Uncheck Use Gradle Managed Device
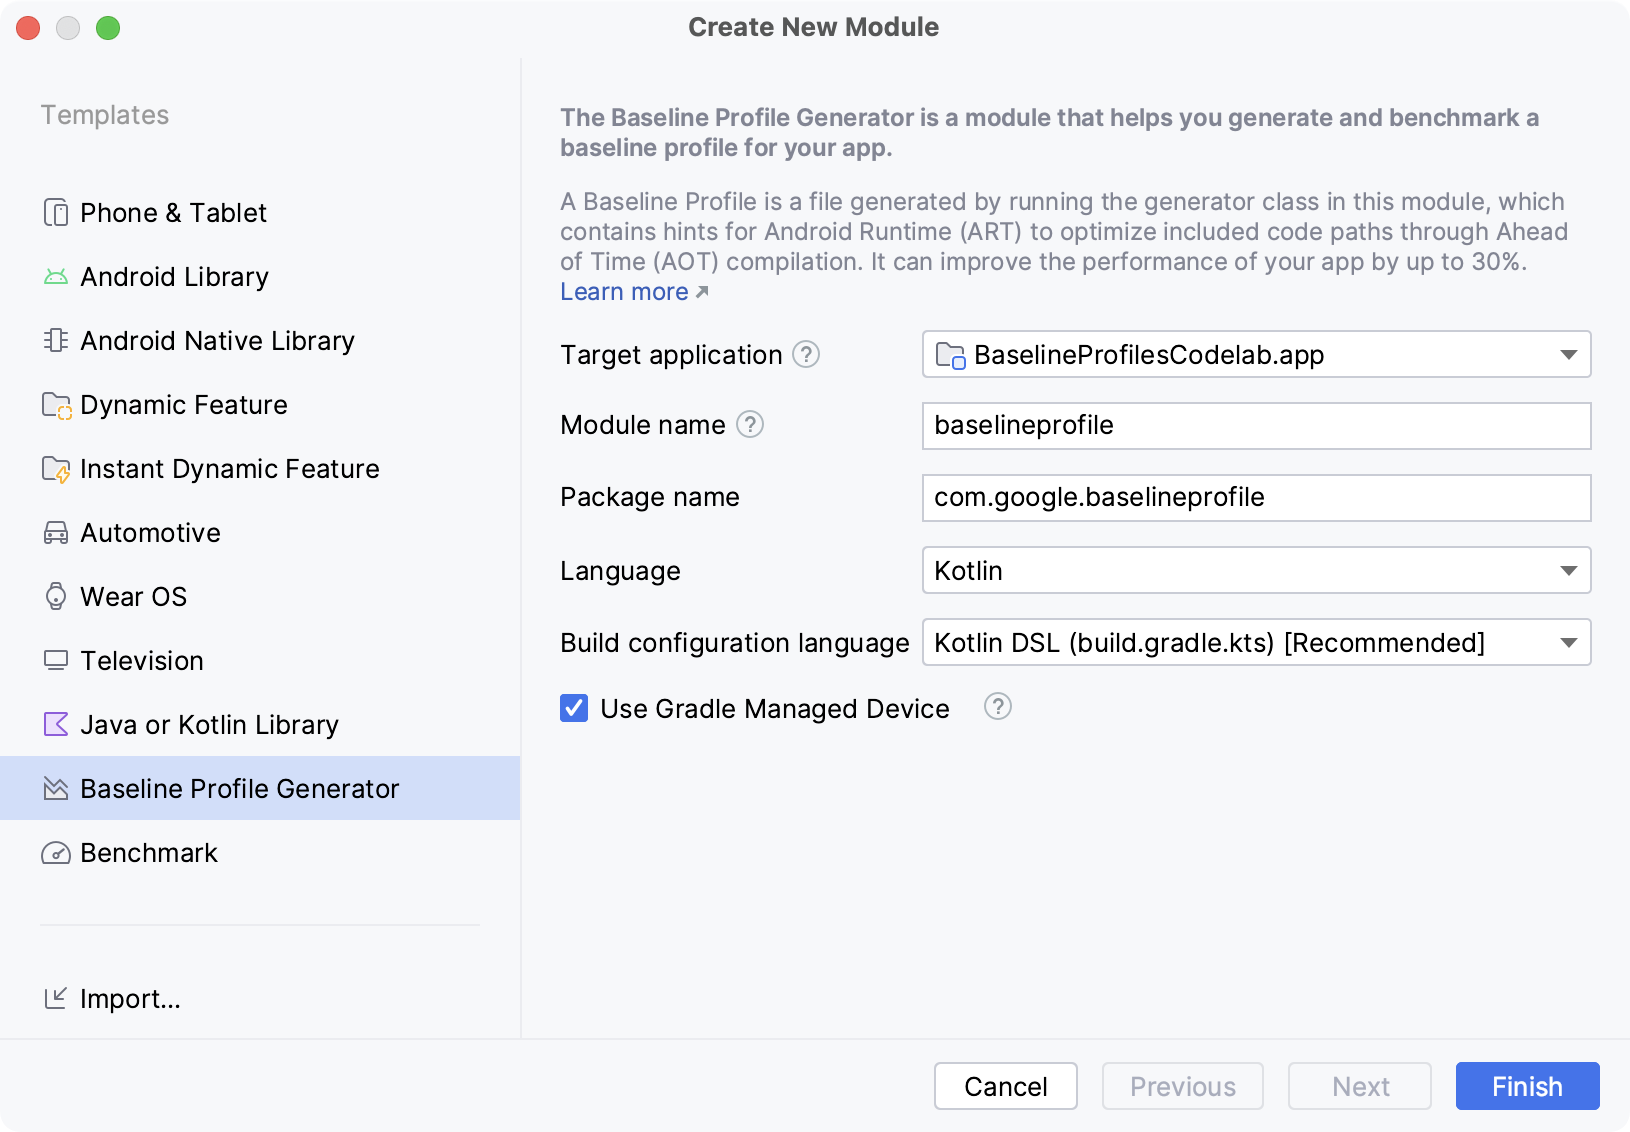 coord(573,708)
